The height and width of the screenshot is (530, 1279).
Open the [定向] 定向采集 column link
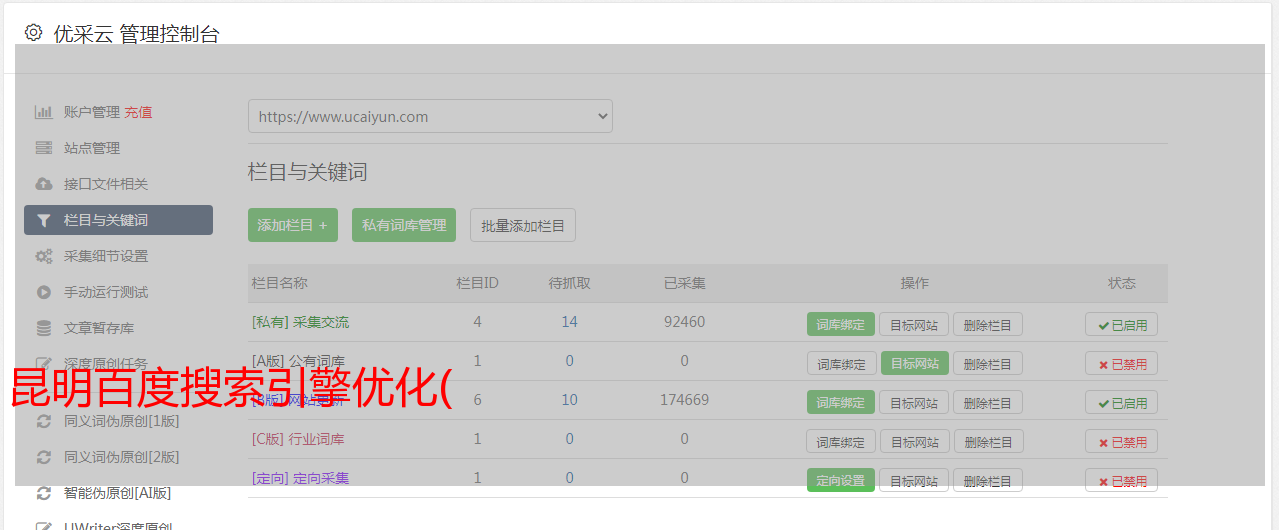click(300, 478)
